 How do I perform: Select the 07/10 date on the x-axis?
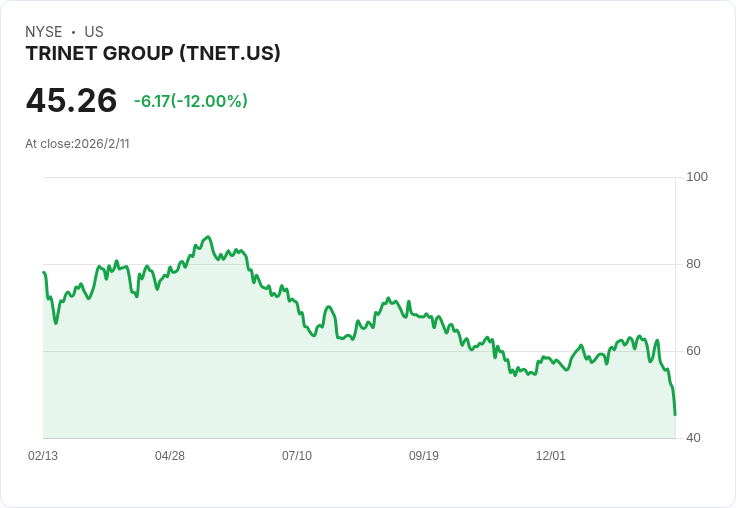coord(297,456)
